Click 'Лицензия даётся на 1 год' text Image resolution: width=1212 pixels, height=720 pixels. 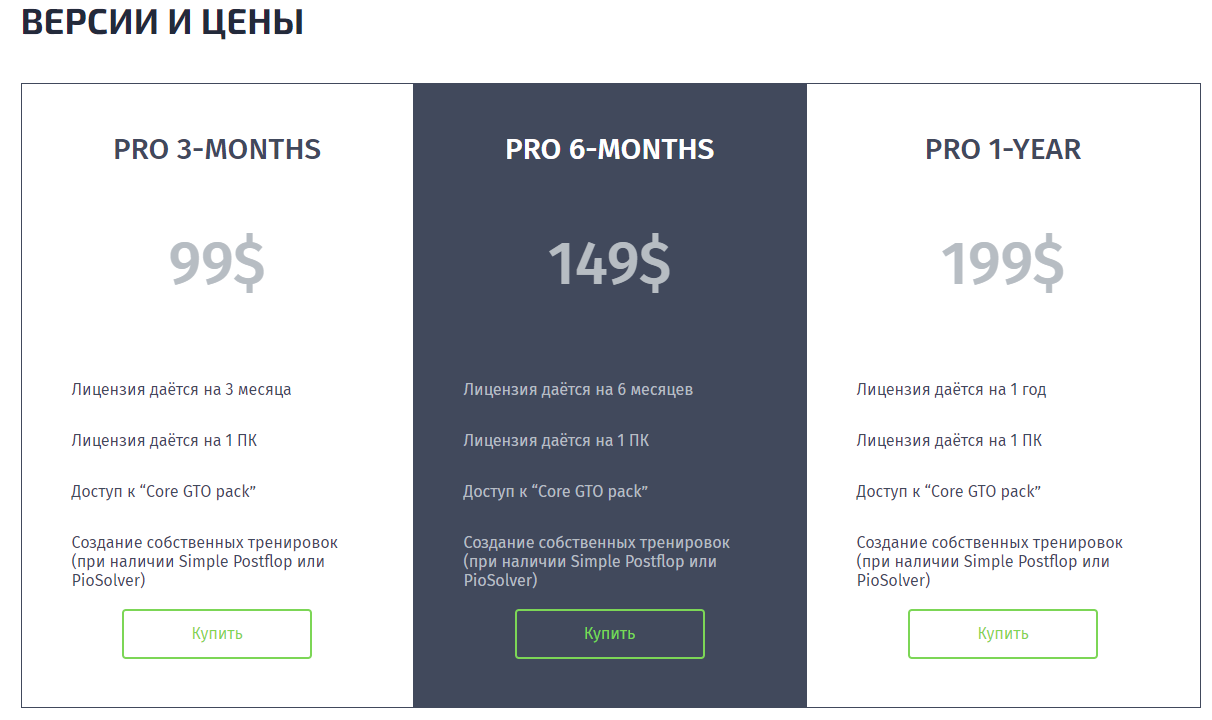951,389
